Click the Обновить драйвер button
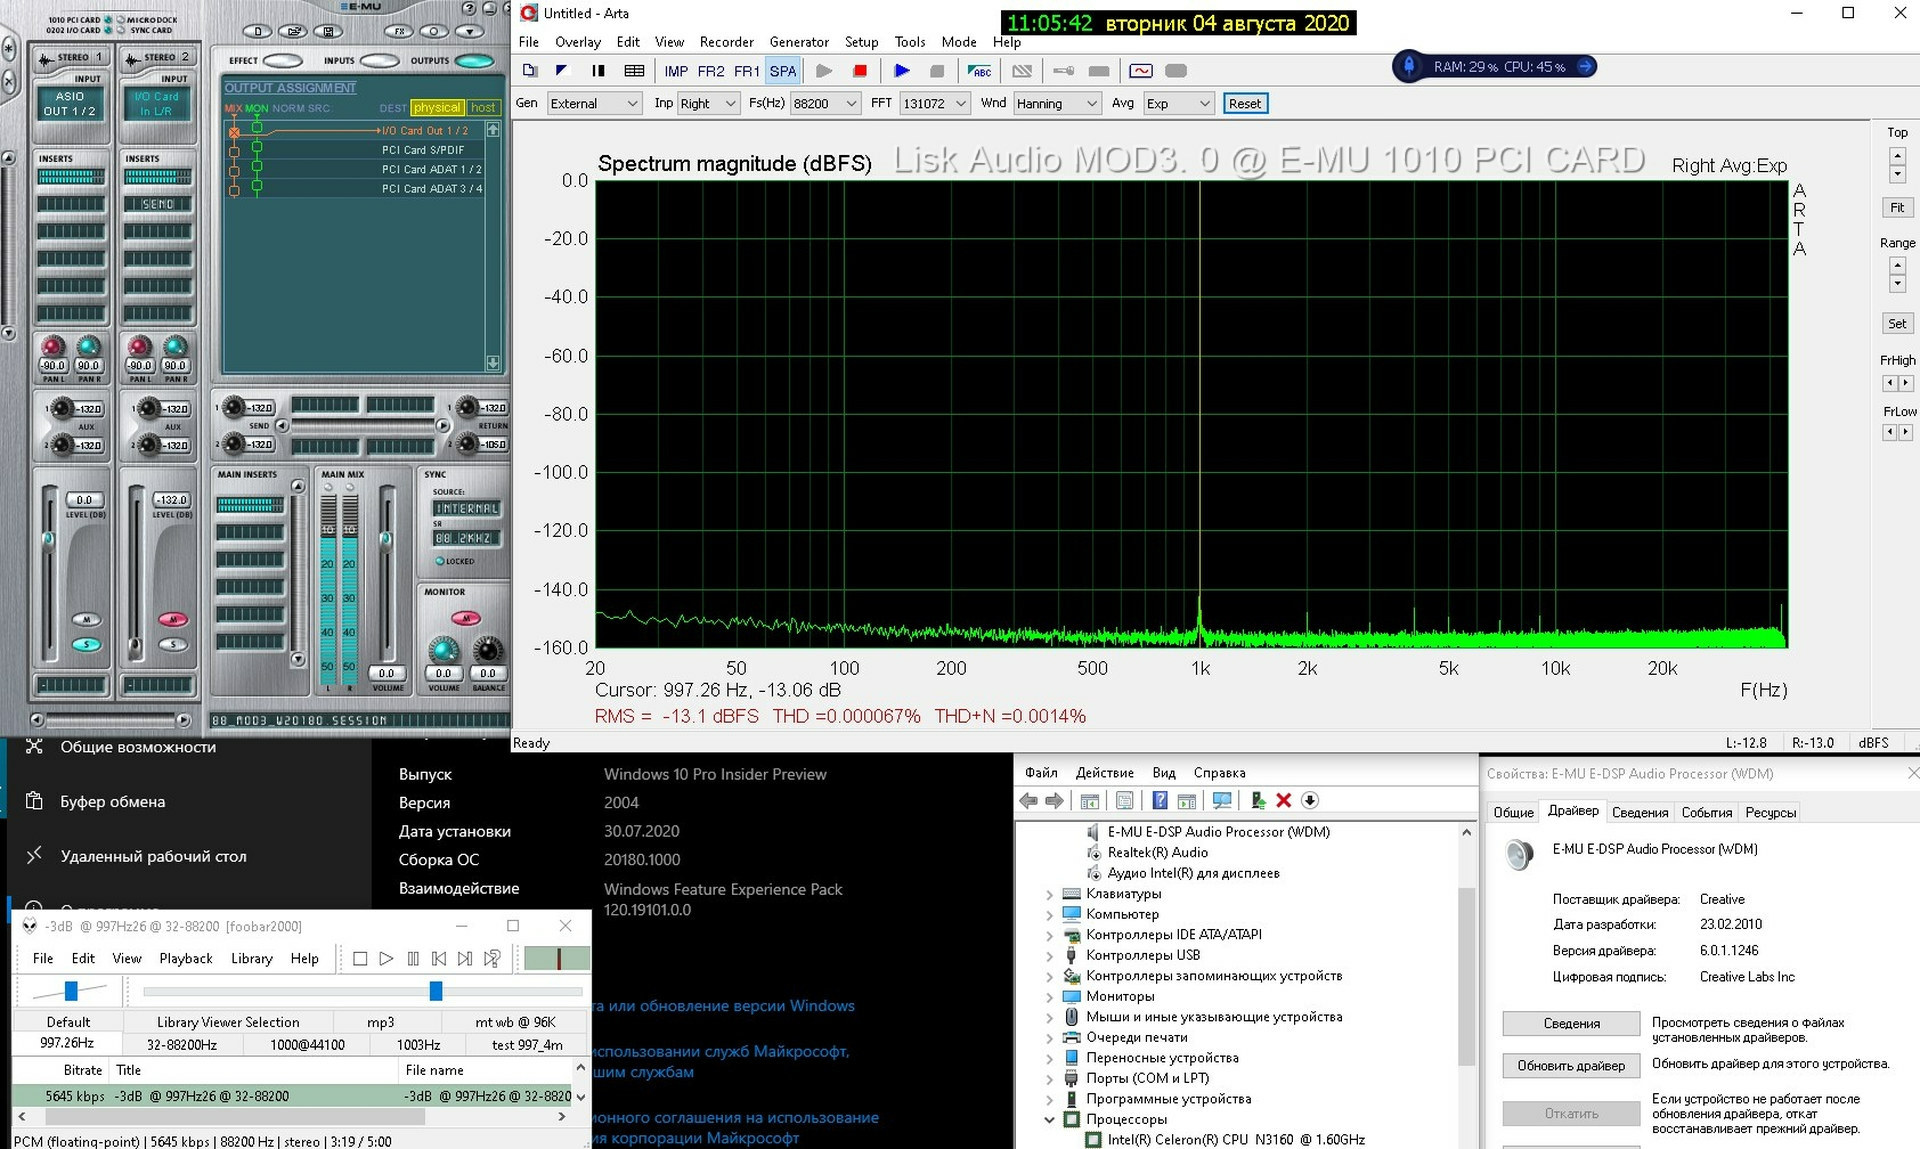This screenshot has width=1920, height=1149. [1571, 1066]
